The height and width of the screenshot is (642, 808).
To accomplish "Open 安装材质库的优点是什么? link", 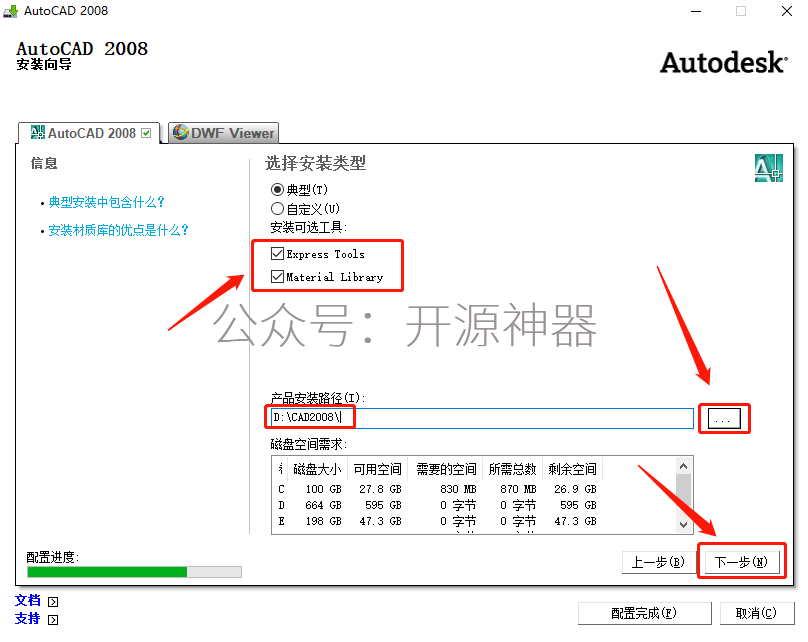I will tap(119, 230).
